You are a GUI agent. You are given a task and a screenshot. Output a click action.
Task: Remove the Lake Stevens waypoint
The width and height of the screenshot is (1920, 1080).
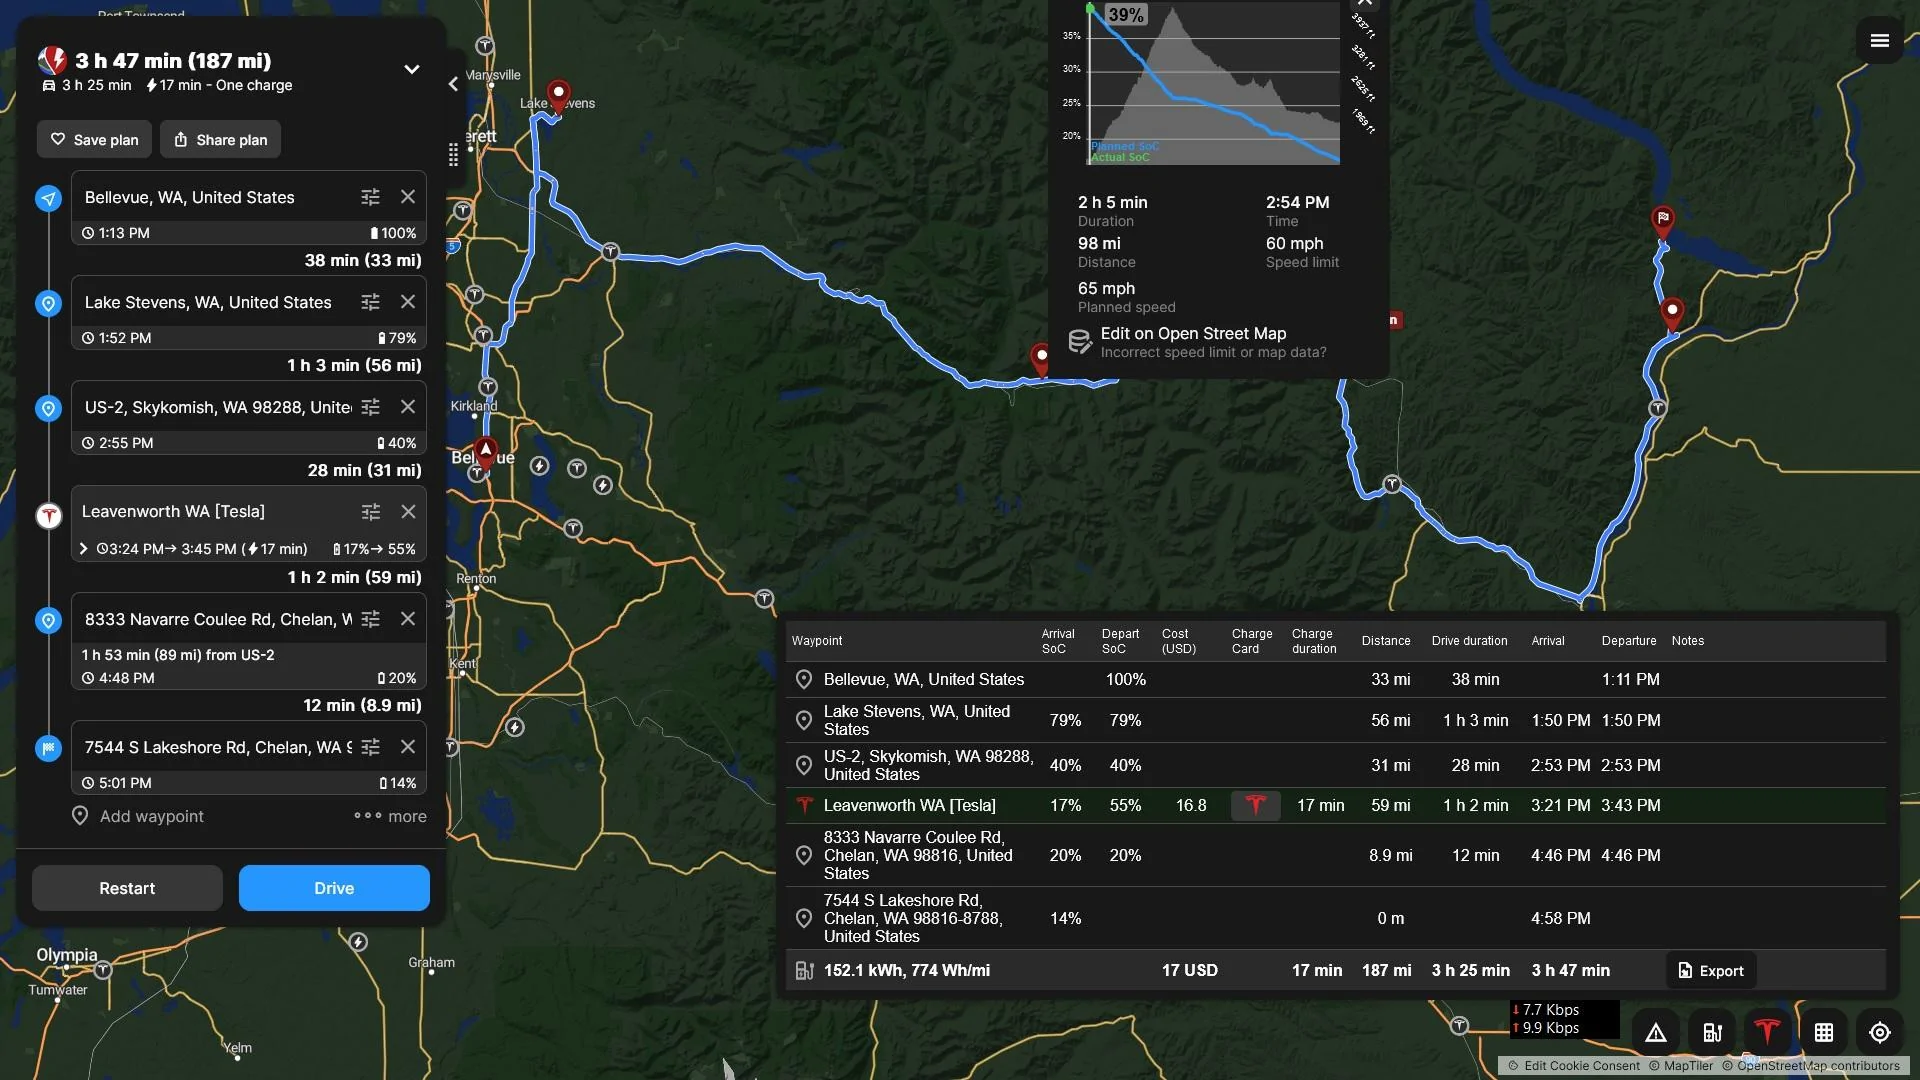[x=408, y=302]
